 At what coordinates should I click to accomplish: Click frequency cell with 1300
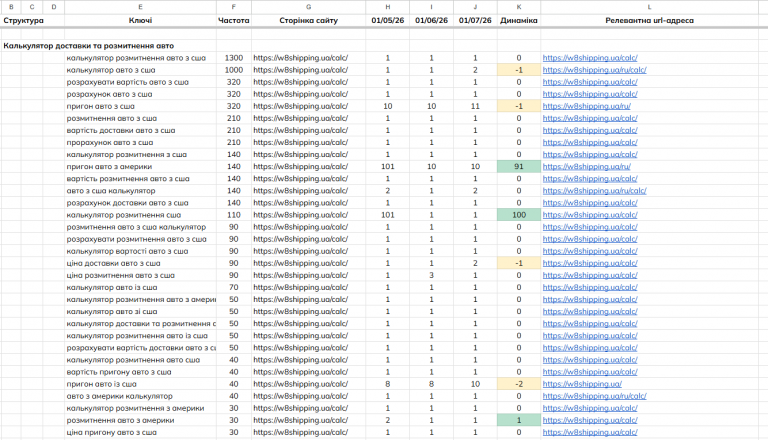234,58
